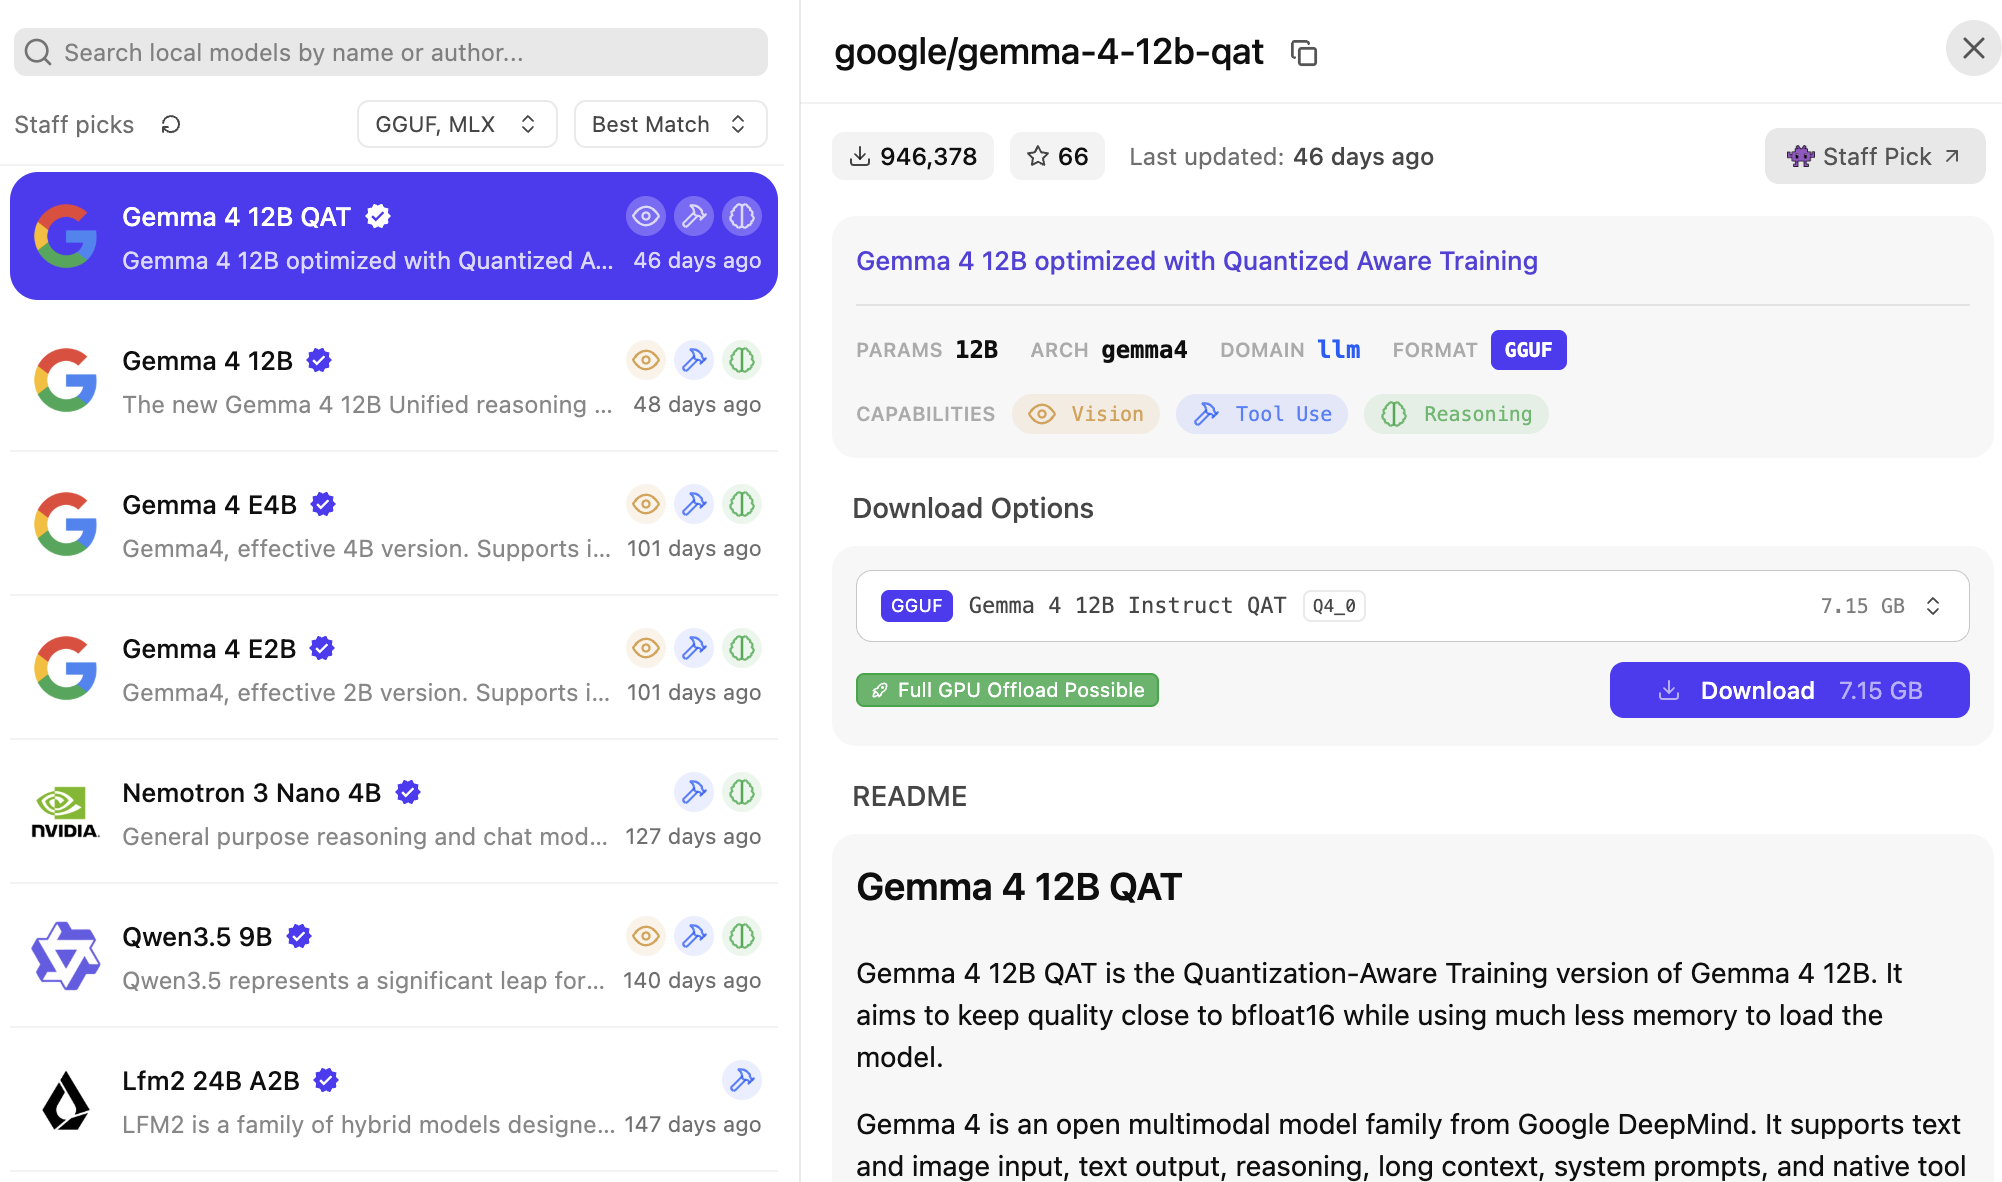Viewport: 2002px width, 1182px height.
Task: Open the Best Match sort dropdown
Action: tap(670, 124)
